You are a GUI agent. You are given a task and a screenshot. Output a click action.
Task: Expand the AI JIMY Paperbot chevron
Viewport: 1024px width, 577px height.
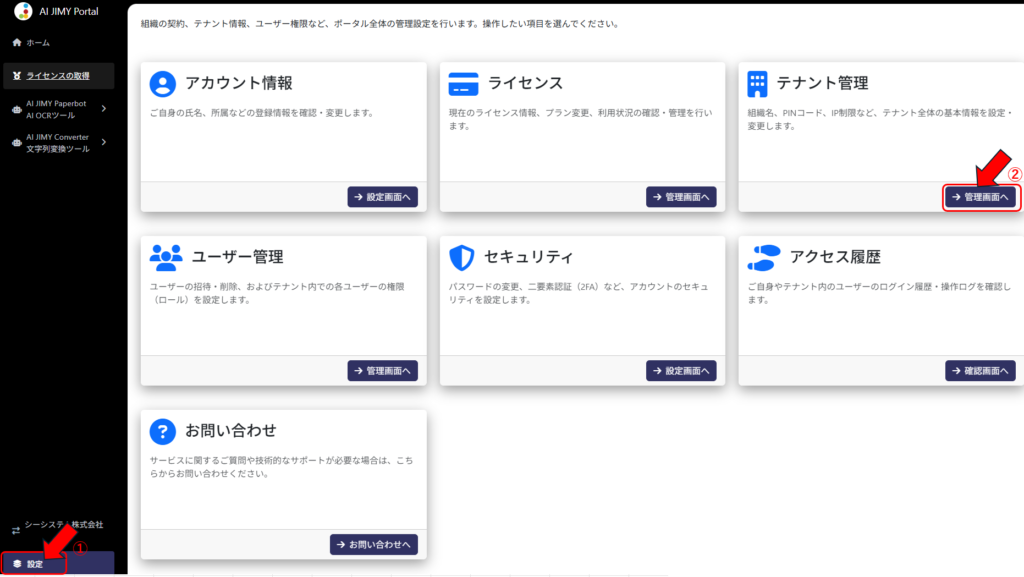[103, 108]
